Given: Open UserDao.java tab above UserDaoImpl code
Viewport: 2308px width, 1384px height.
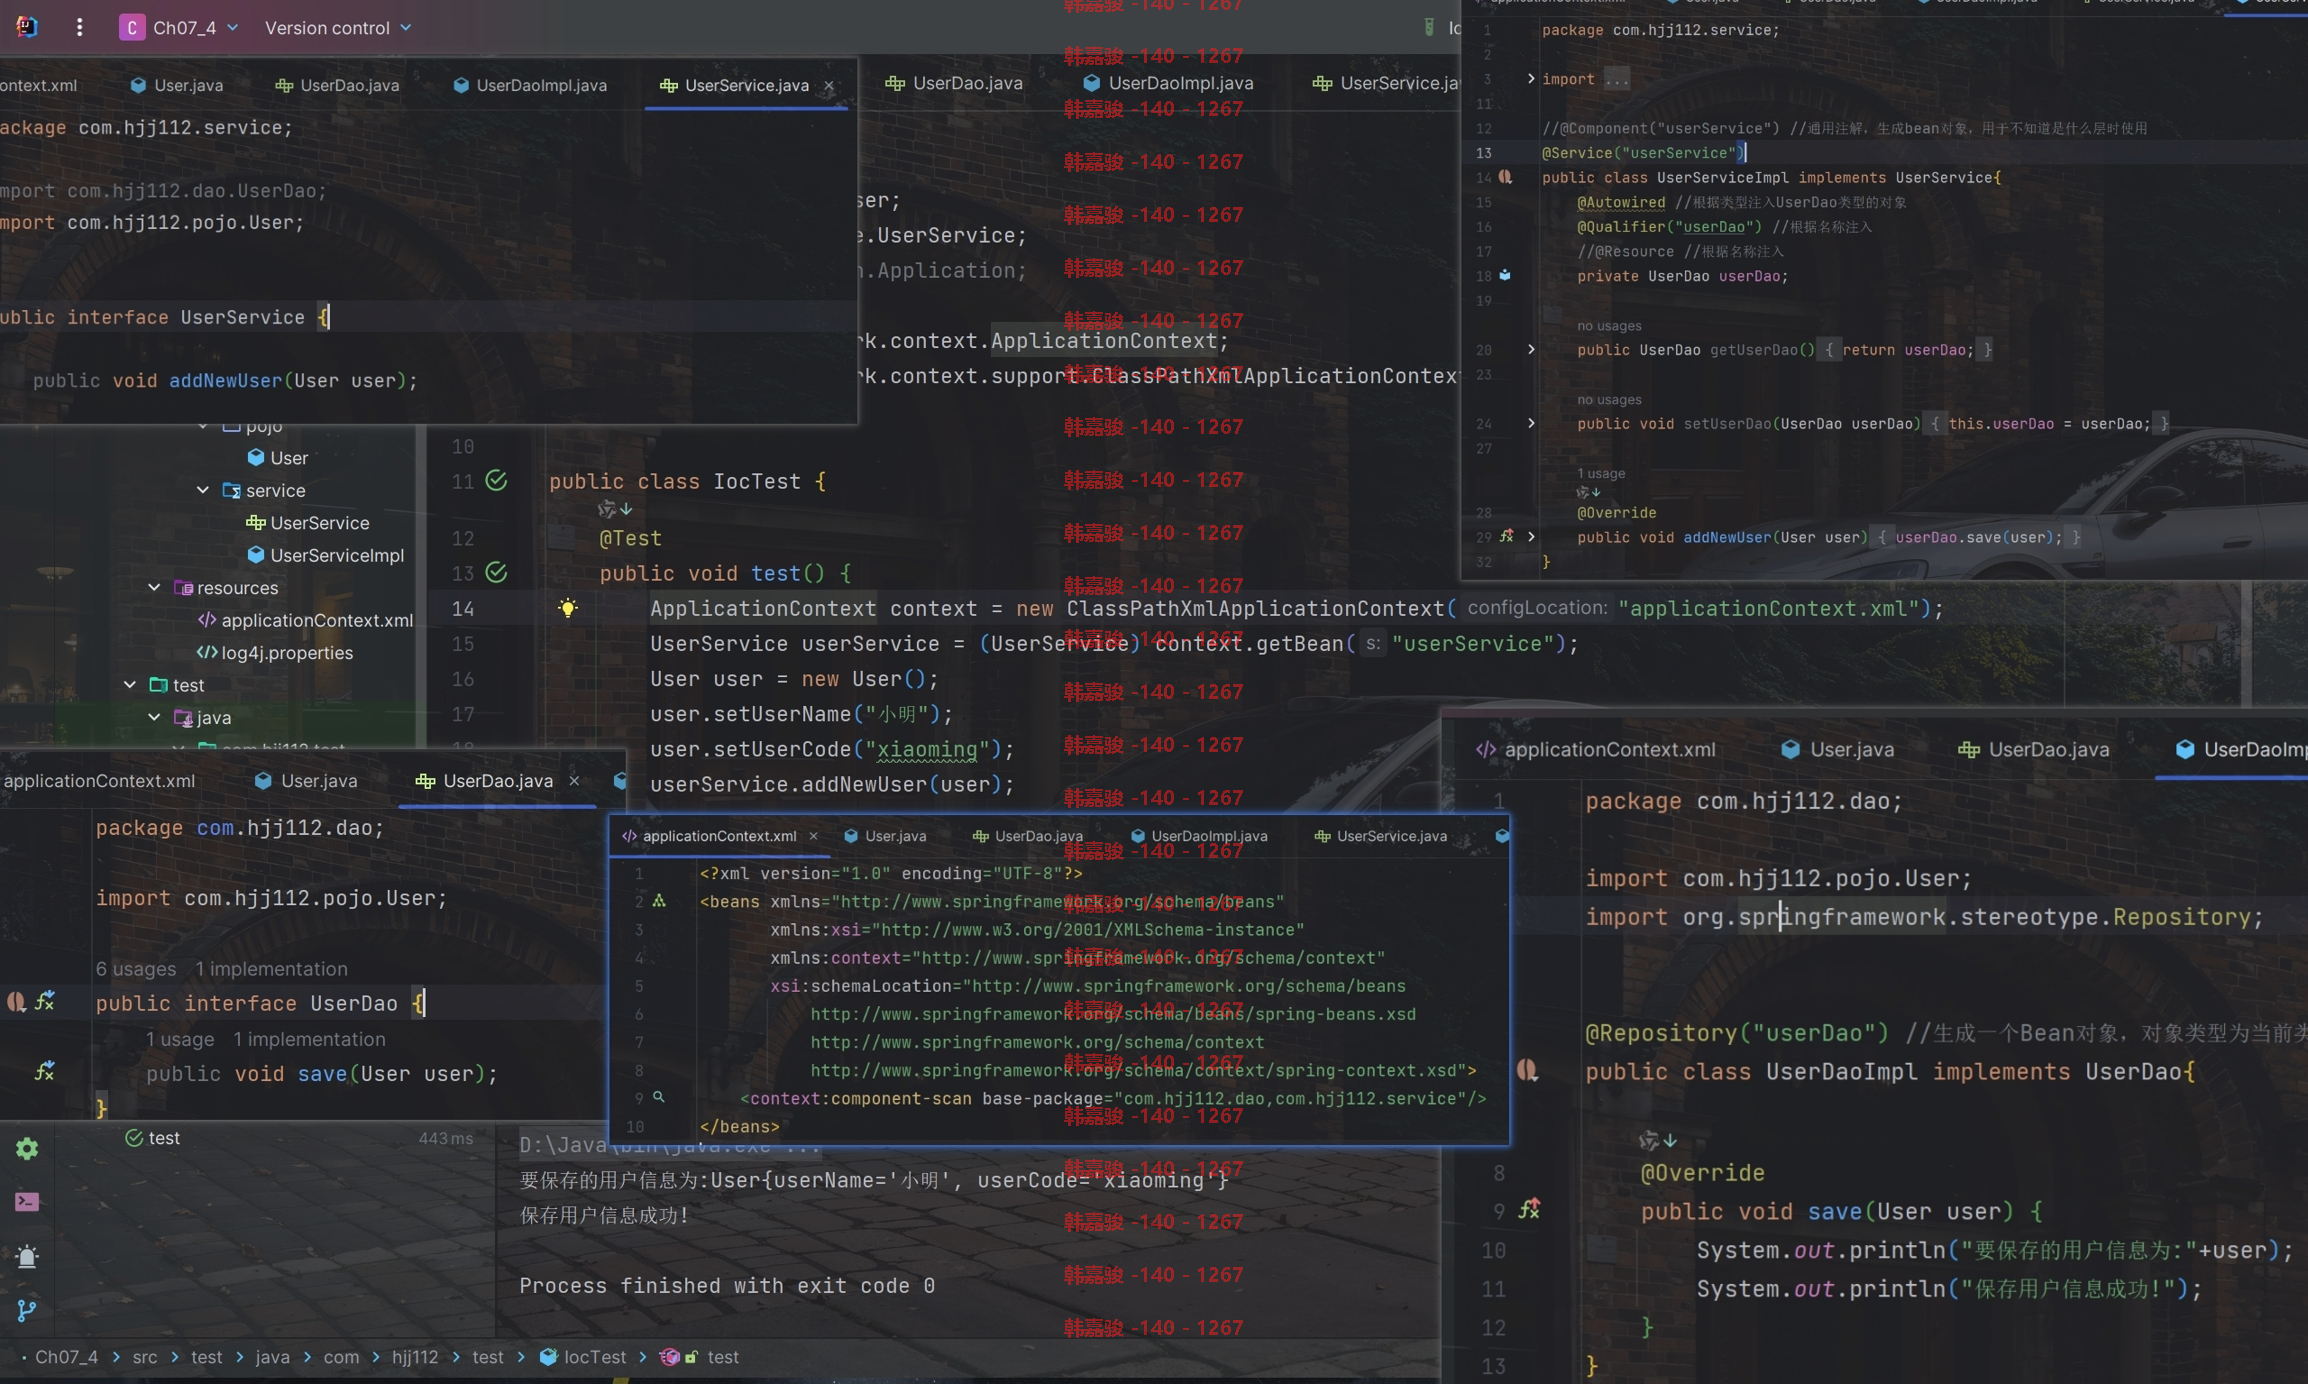Looking at the screenshot, I should point(2034,749).
